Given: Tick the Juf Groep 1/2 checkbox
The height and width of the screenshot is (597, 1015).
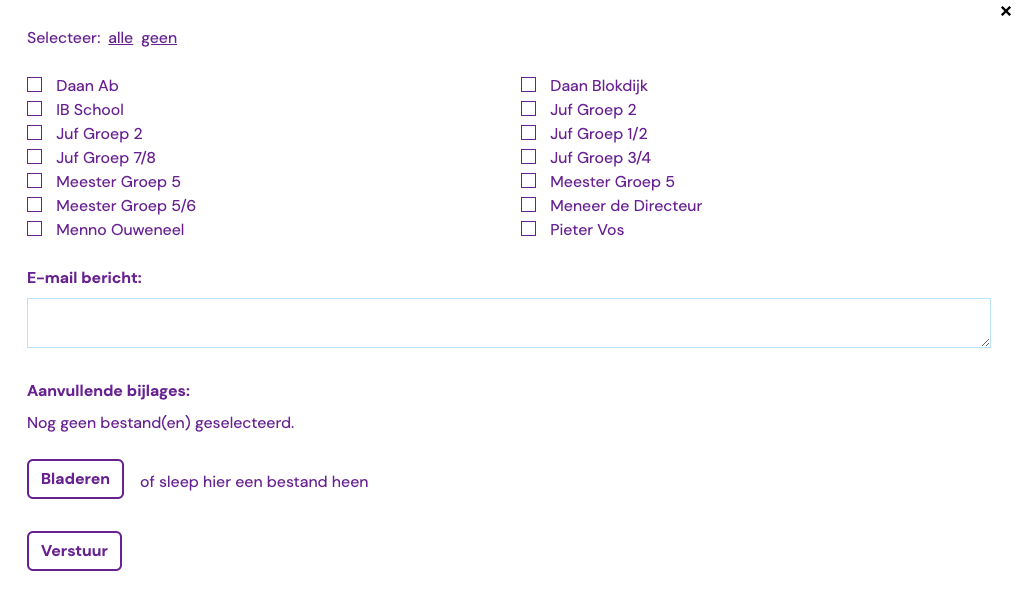Looking at the screenshot, I should [529, 133].
